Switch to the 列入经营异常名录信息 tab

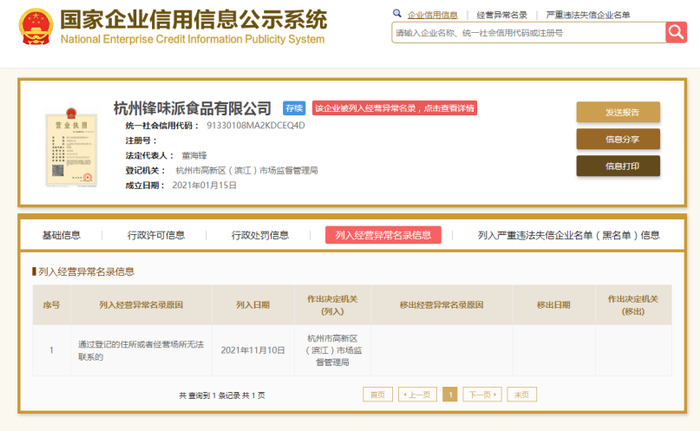[383, 235]
